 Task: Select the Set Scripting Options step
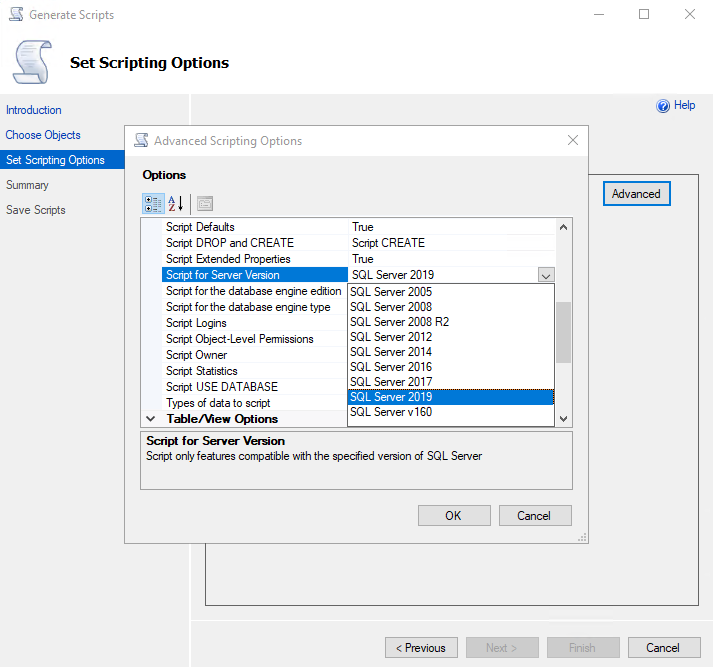[x=62, y=160]
